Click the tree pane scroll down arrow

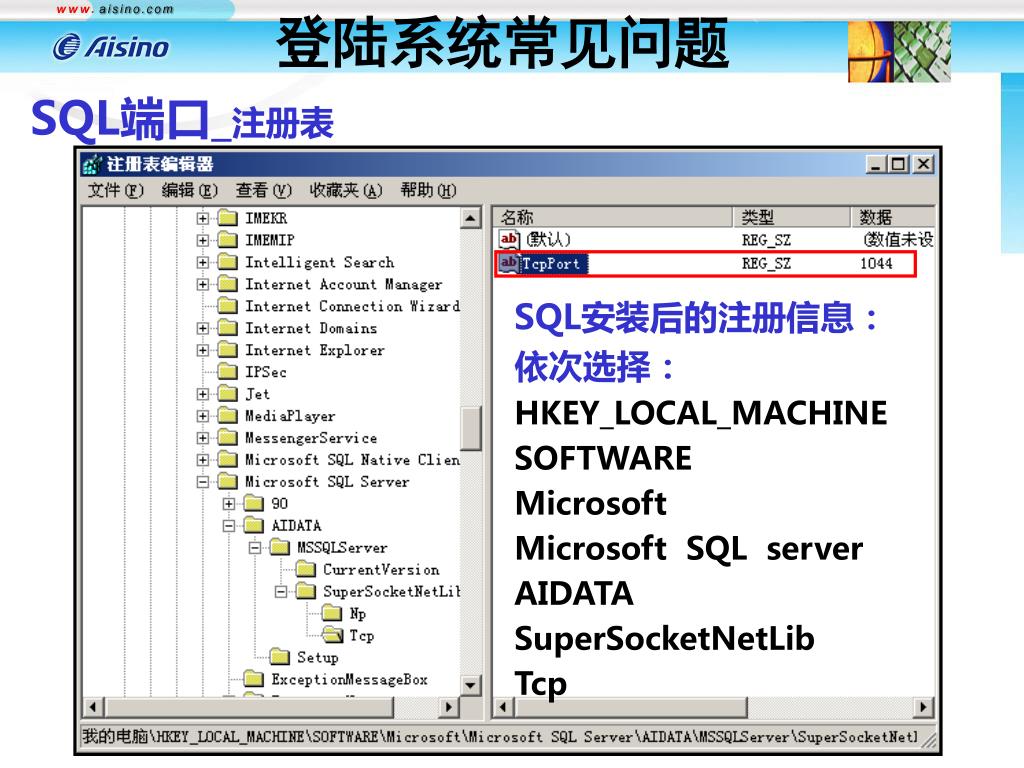coord(471,685)
